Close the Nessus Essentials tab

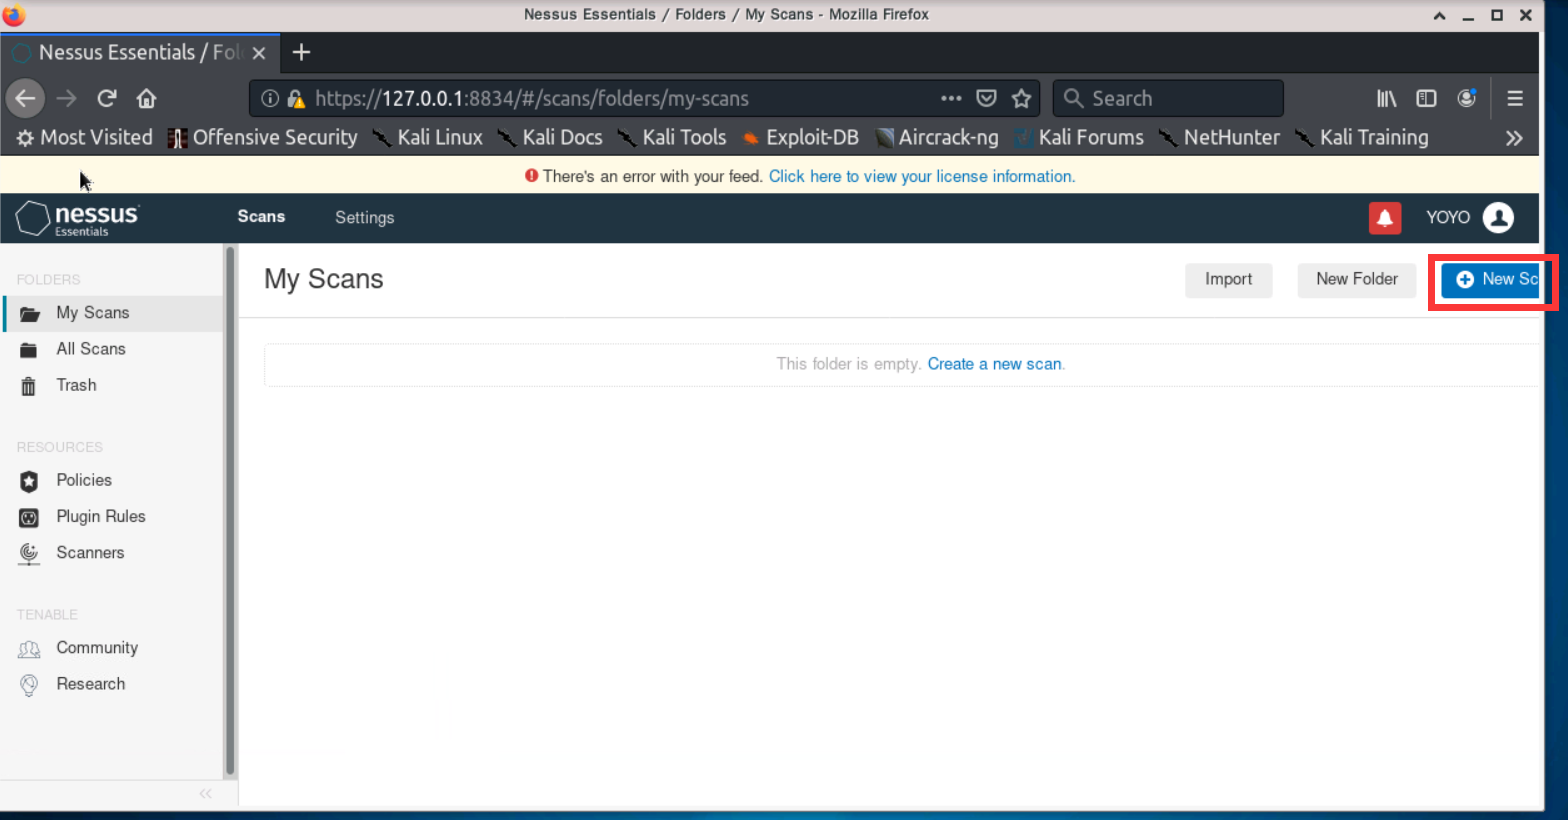[259, 53]
